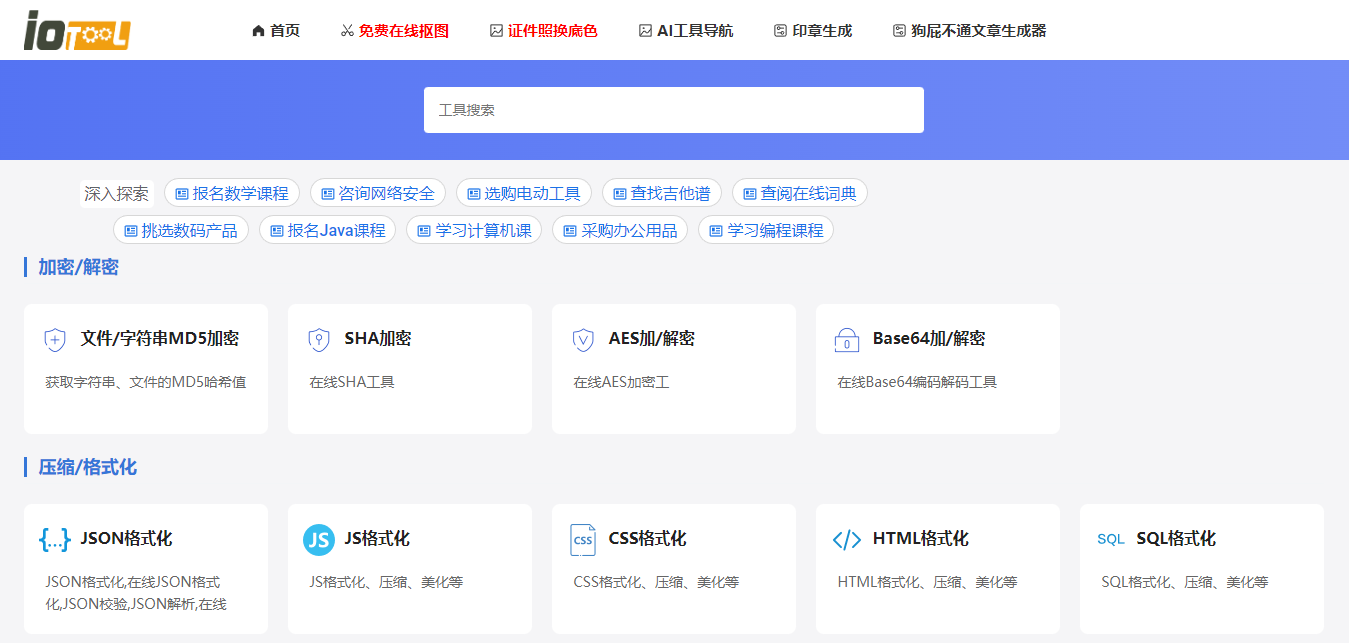Click the SQL icon
Viewport: 1349px width, 643px height.
point(1111,539)
